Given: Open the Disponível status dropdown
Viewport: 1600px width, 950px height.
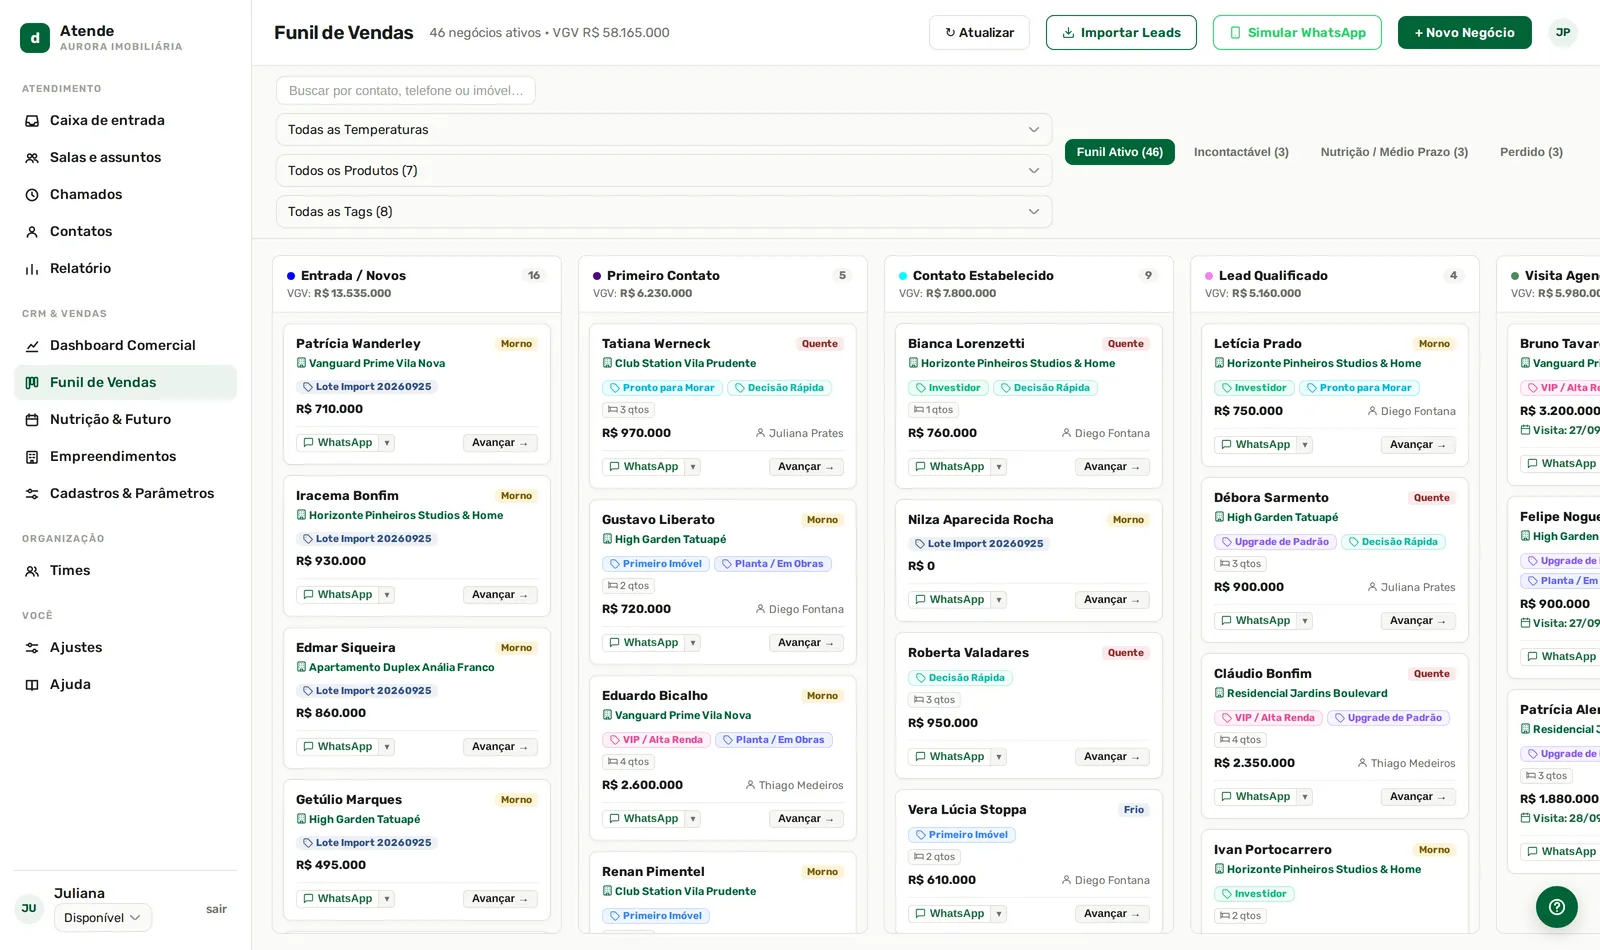Looking at the screenshot, I should (103, 918).
